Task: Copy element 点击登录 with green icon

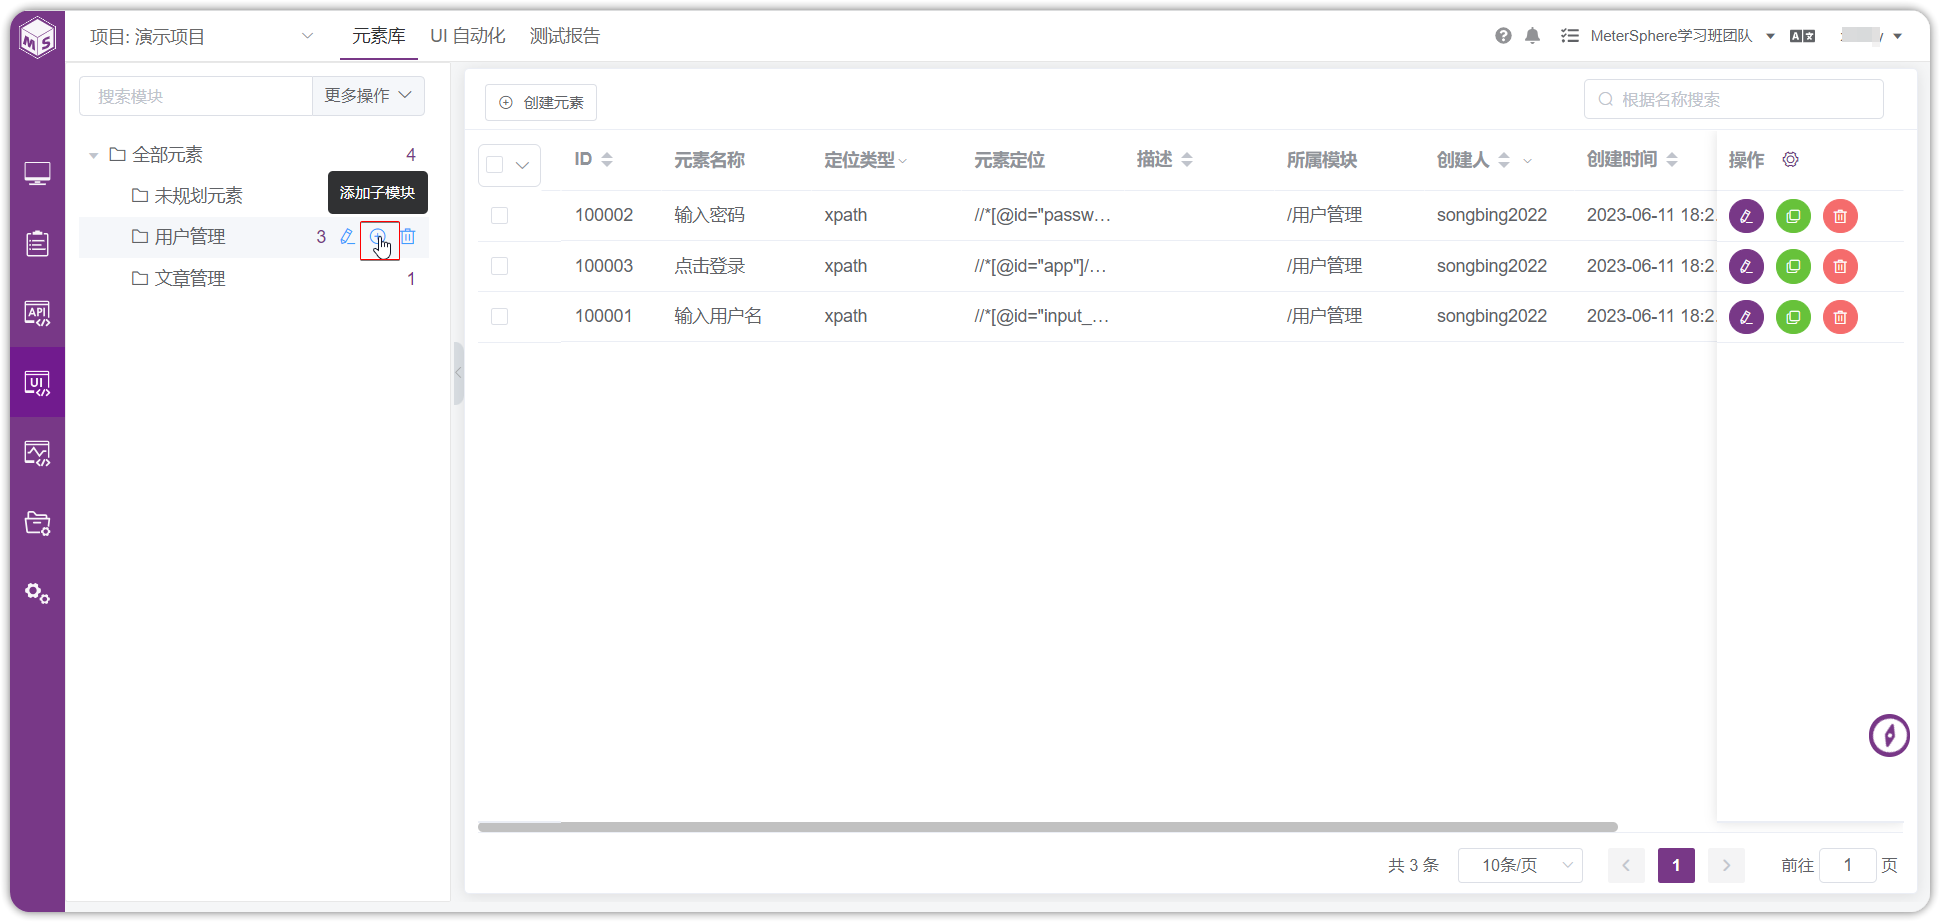Action: coord(1793,267)
